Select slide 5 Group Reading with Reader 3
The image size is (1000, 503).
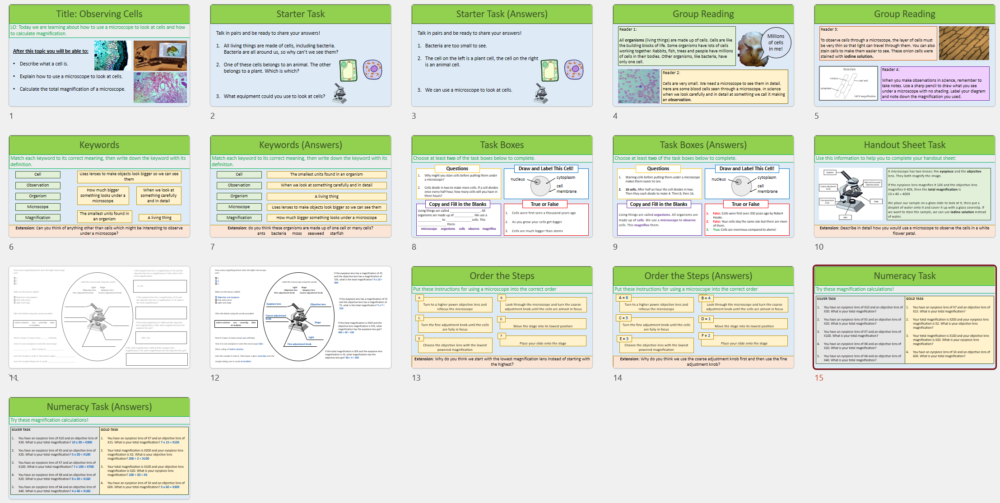coord(905,55)
